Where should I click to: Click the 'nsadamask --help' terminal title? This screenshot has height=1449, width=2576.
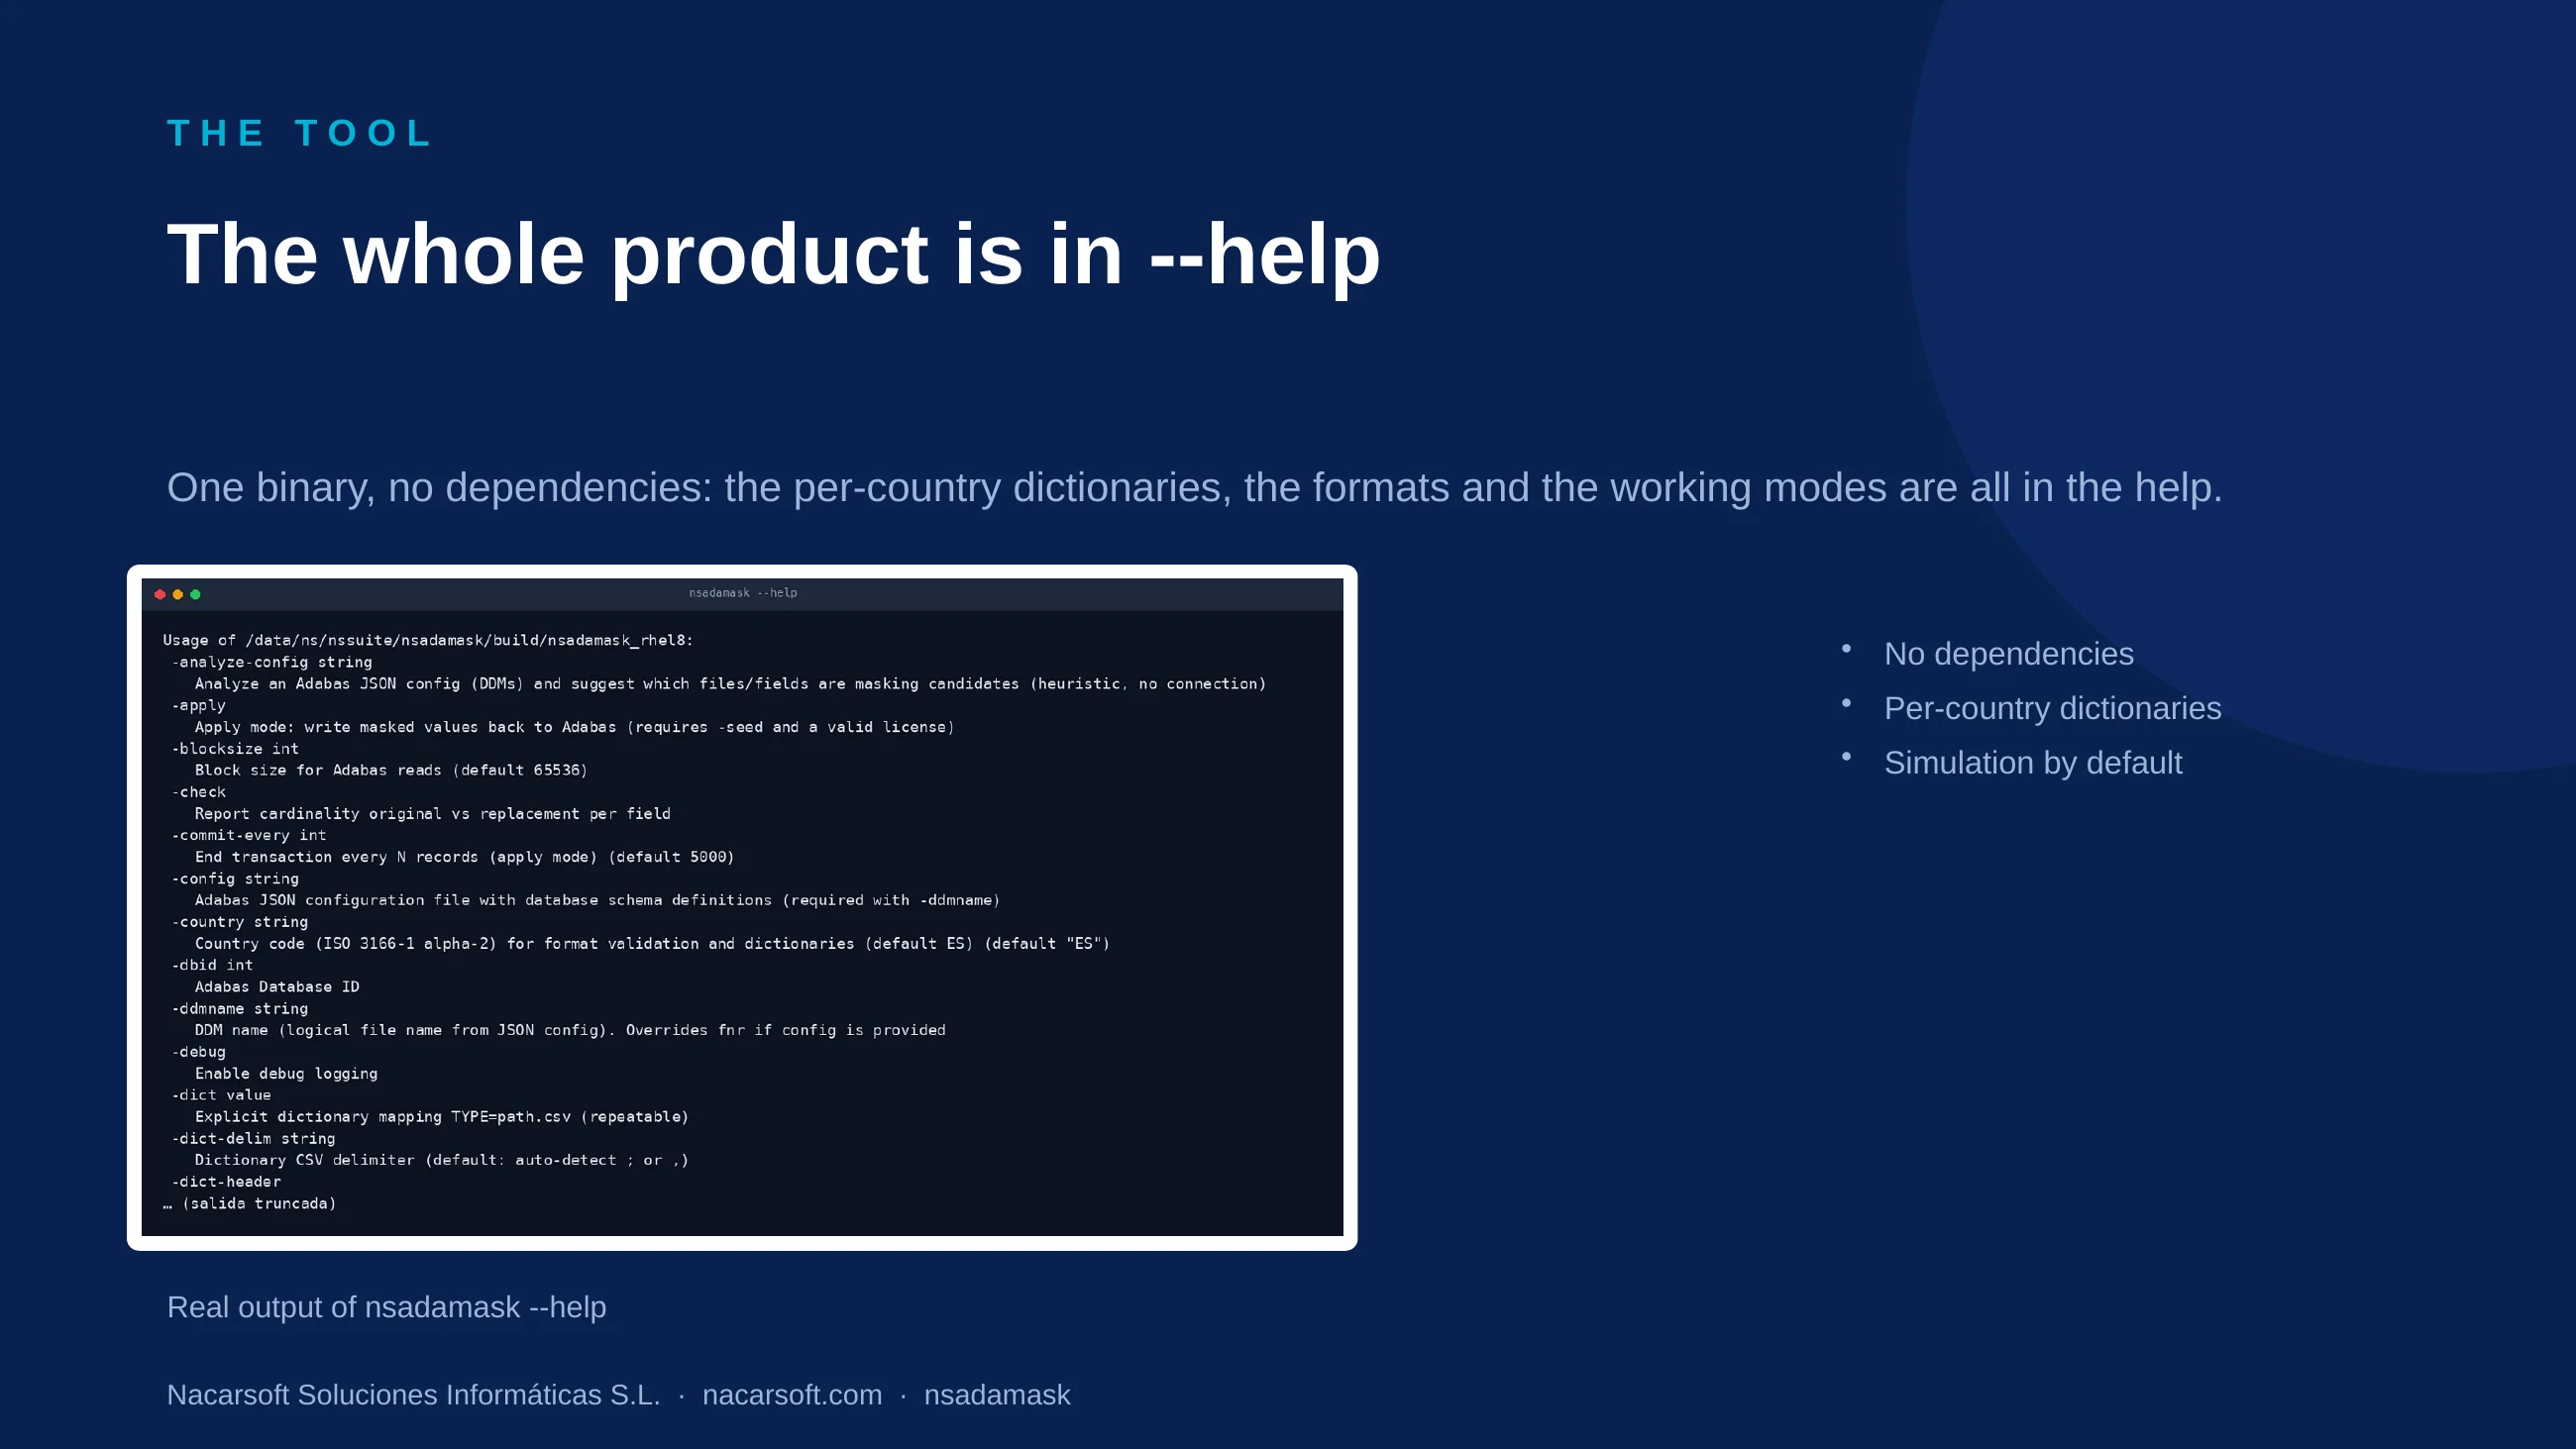(742, 593)
